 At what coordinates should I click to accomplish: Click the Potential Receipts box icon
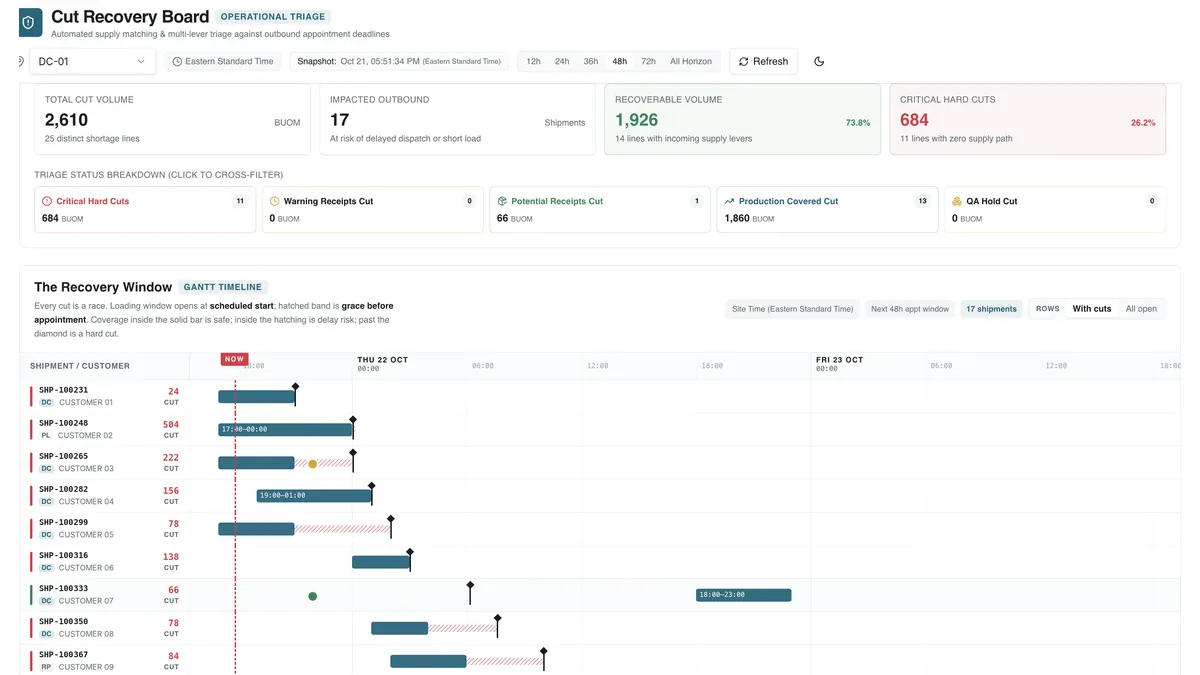tap(502, 201)
